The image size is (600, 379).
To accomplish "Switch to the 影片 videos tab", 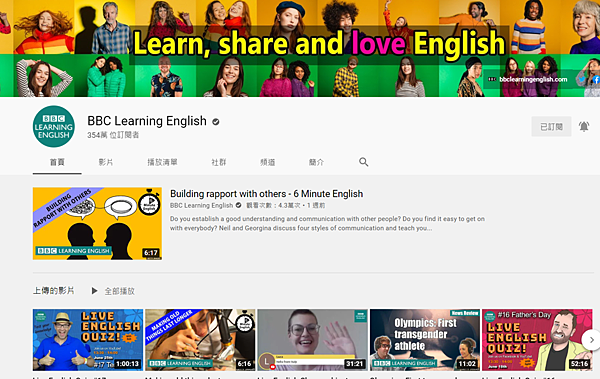I will pos(106,162).
